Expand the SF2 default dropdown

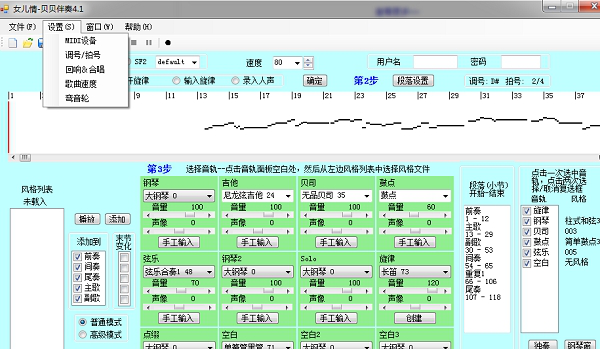point(194,62)
